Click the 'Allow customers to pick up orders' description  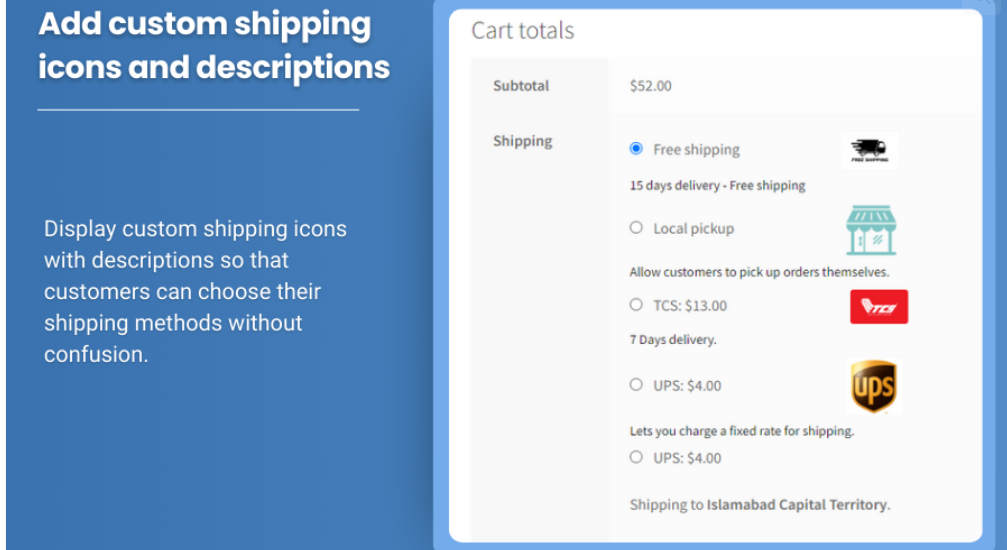[759, 272]
